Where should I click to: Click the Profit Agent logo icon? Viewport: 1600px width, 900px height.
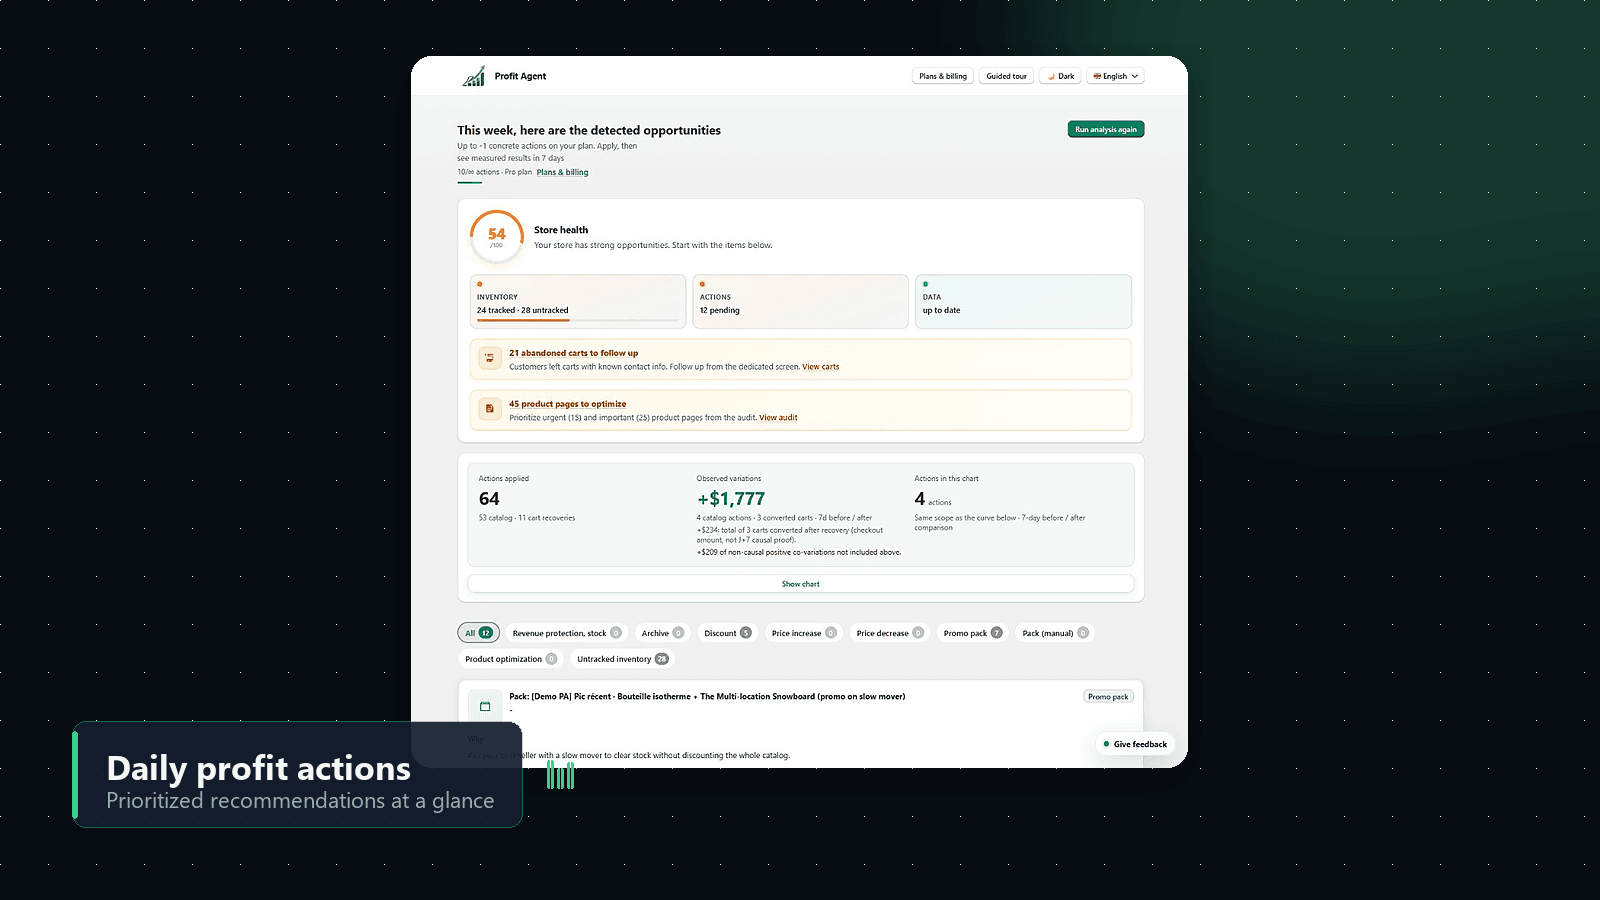tap(474, 76)
